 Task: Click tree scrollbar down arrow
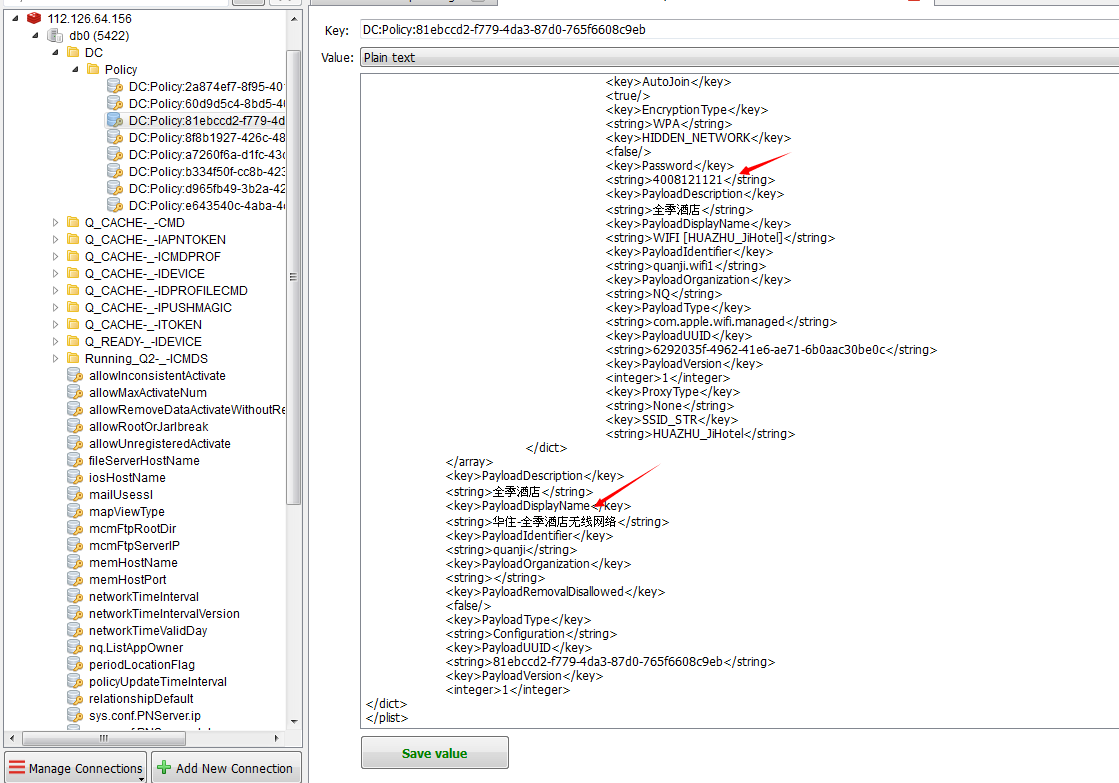[294, 722]
